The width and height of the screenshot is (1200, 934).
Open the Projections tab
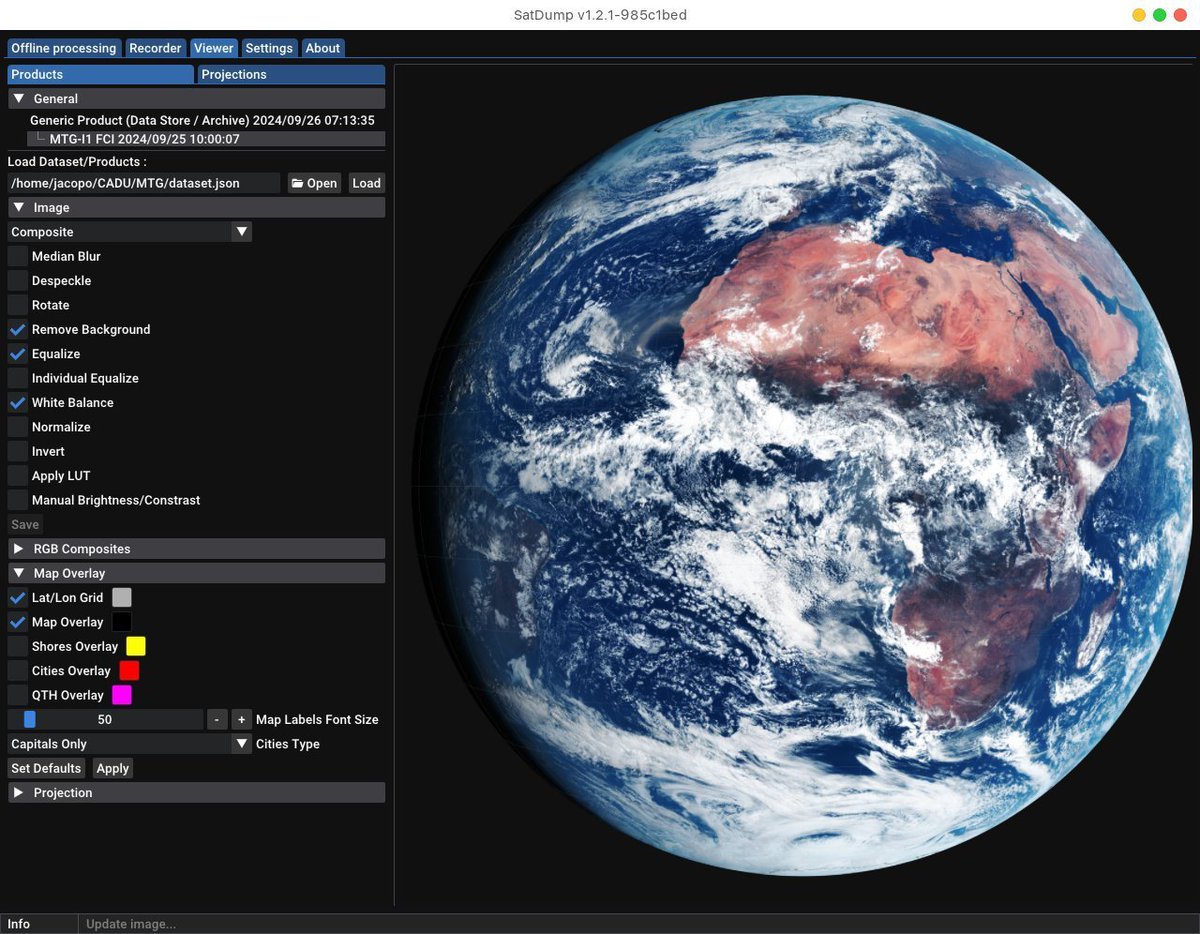tap(291, 75)
